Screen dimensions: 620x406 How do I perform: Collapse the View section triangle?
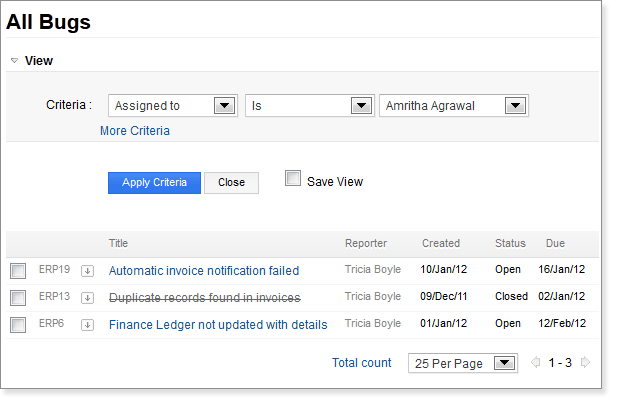click(15, 60)
